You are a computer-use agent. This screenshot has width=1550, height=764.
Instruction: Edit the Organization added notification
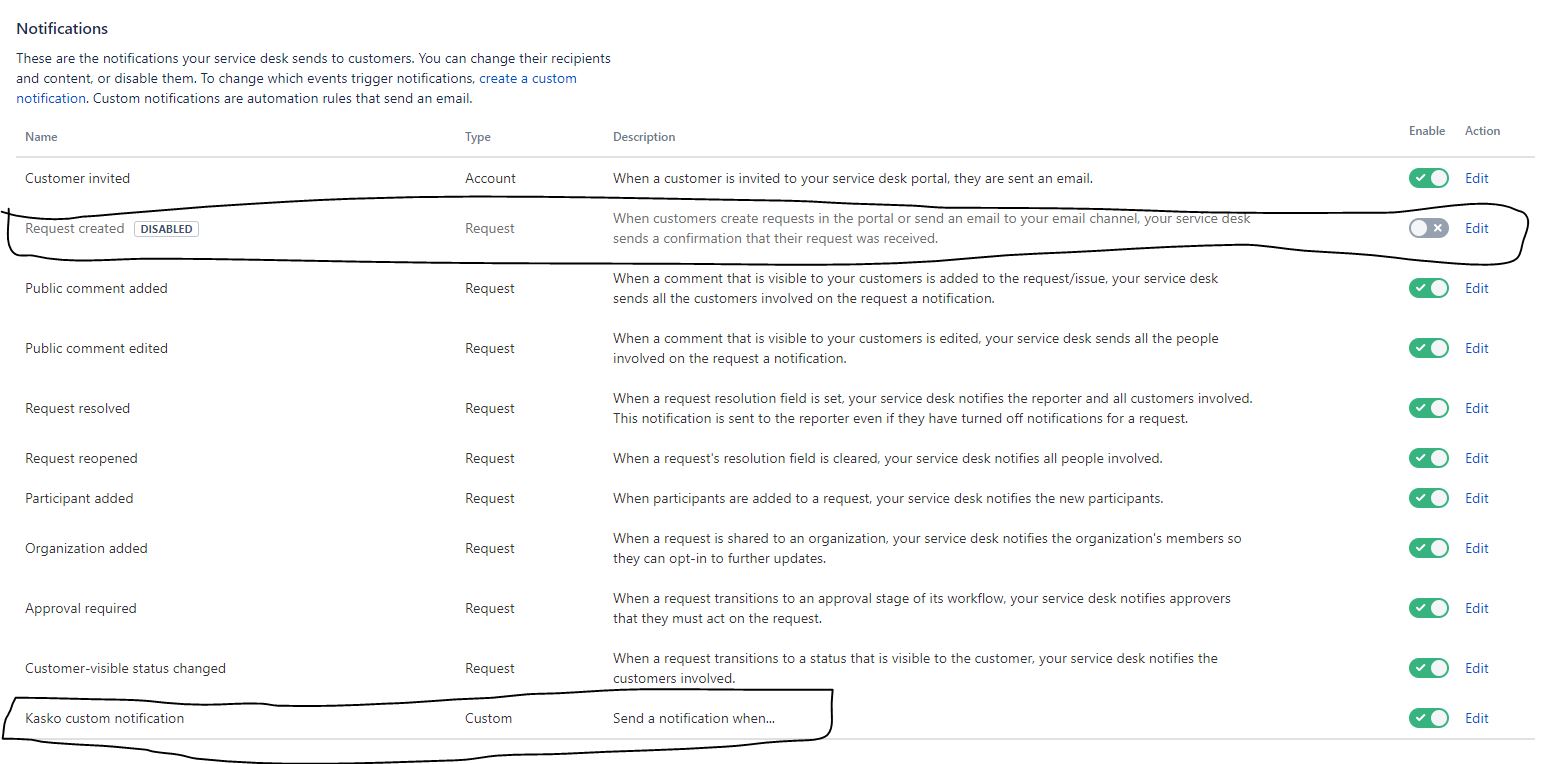(x=1477, y=548)
